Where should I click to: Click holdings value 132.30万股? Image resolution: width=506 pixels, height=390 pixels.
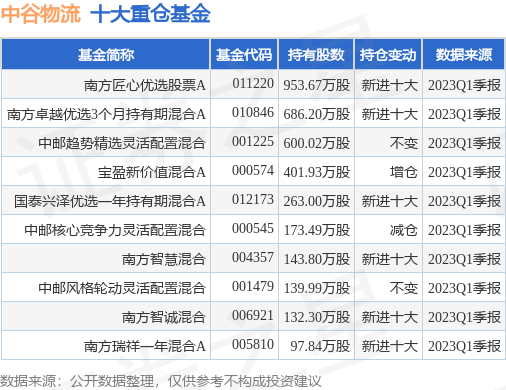click(317, 317)
